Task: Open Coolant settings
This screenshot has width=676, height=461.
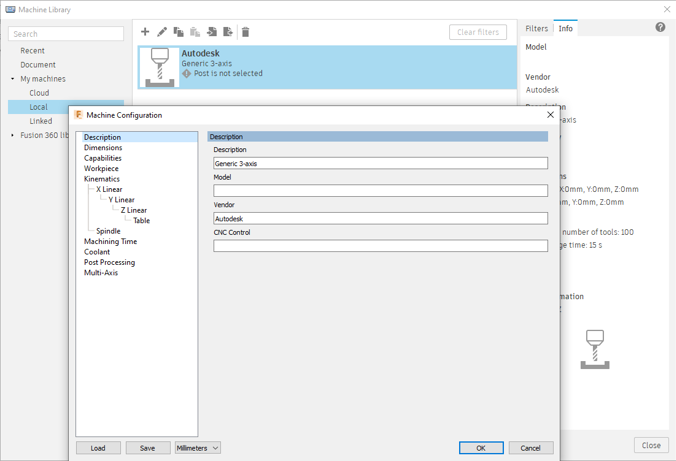Action: pos(97,251)
